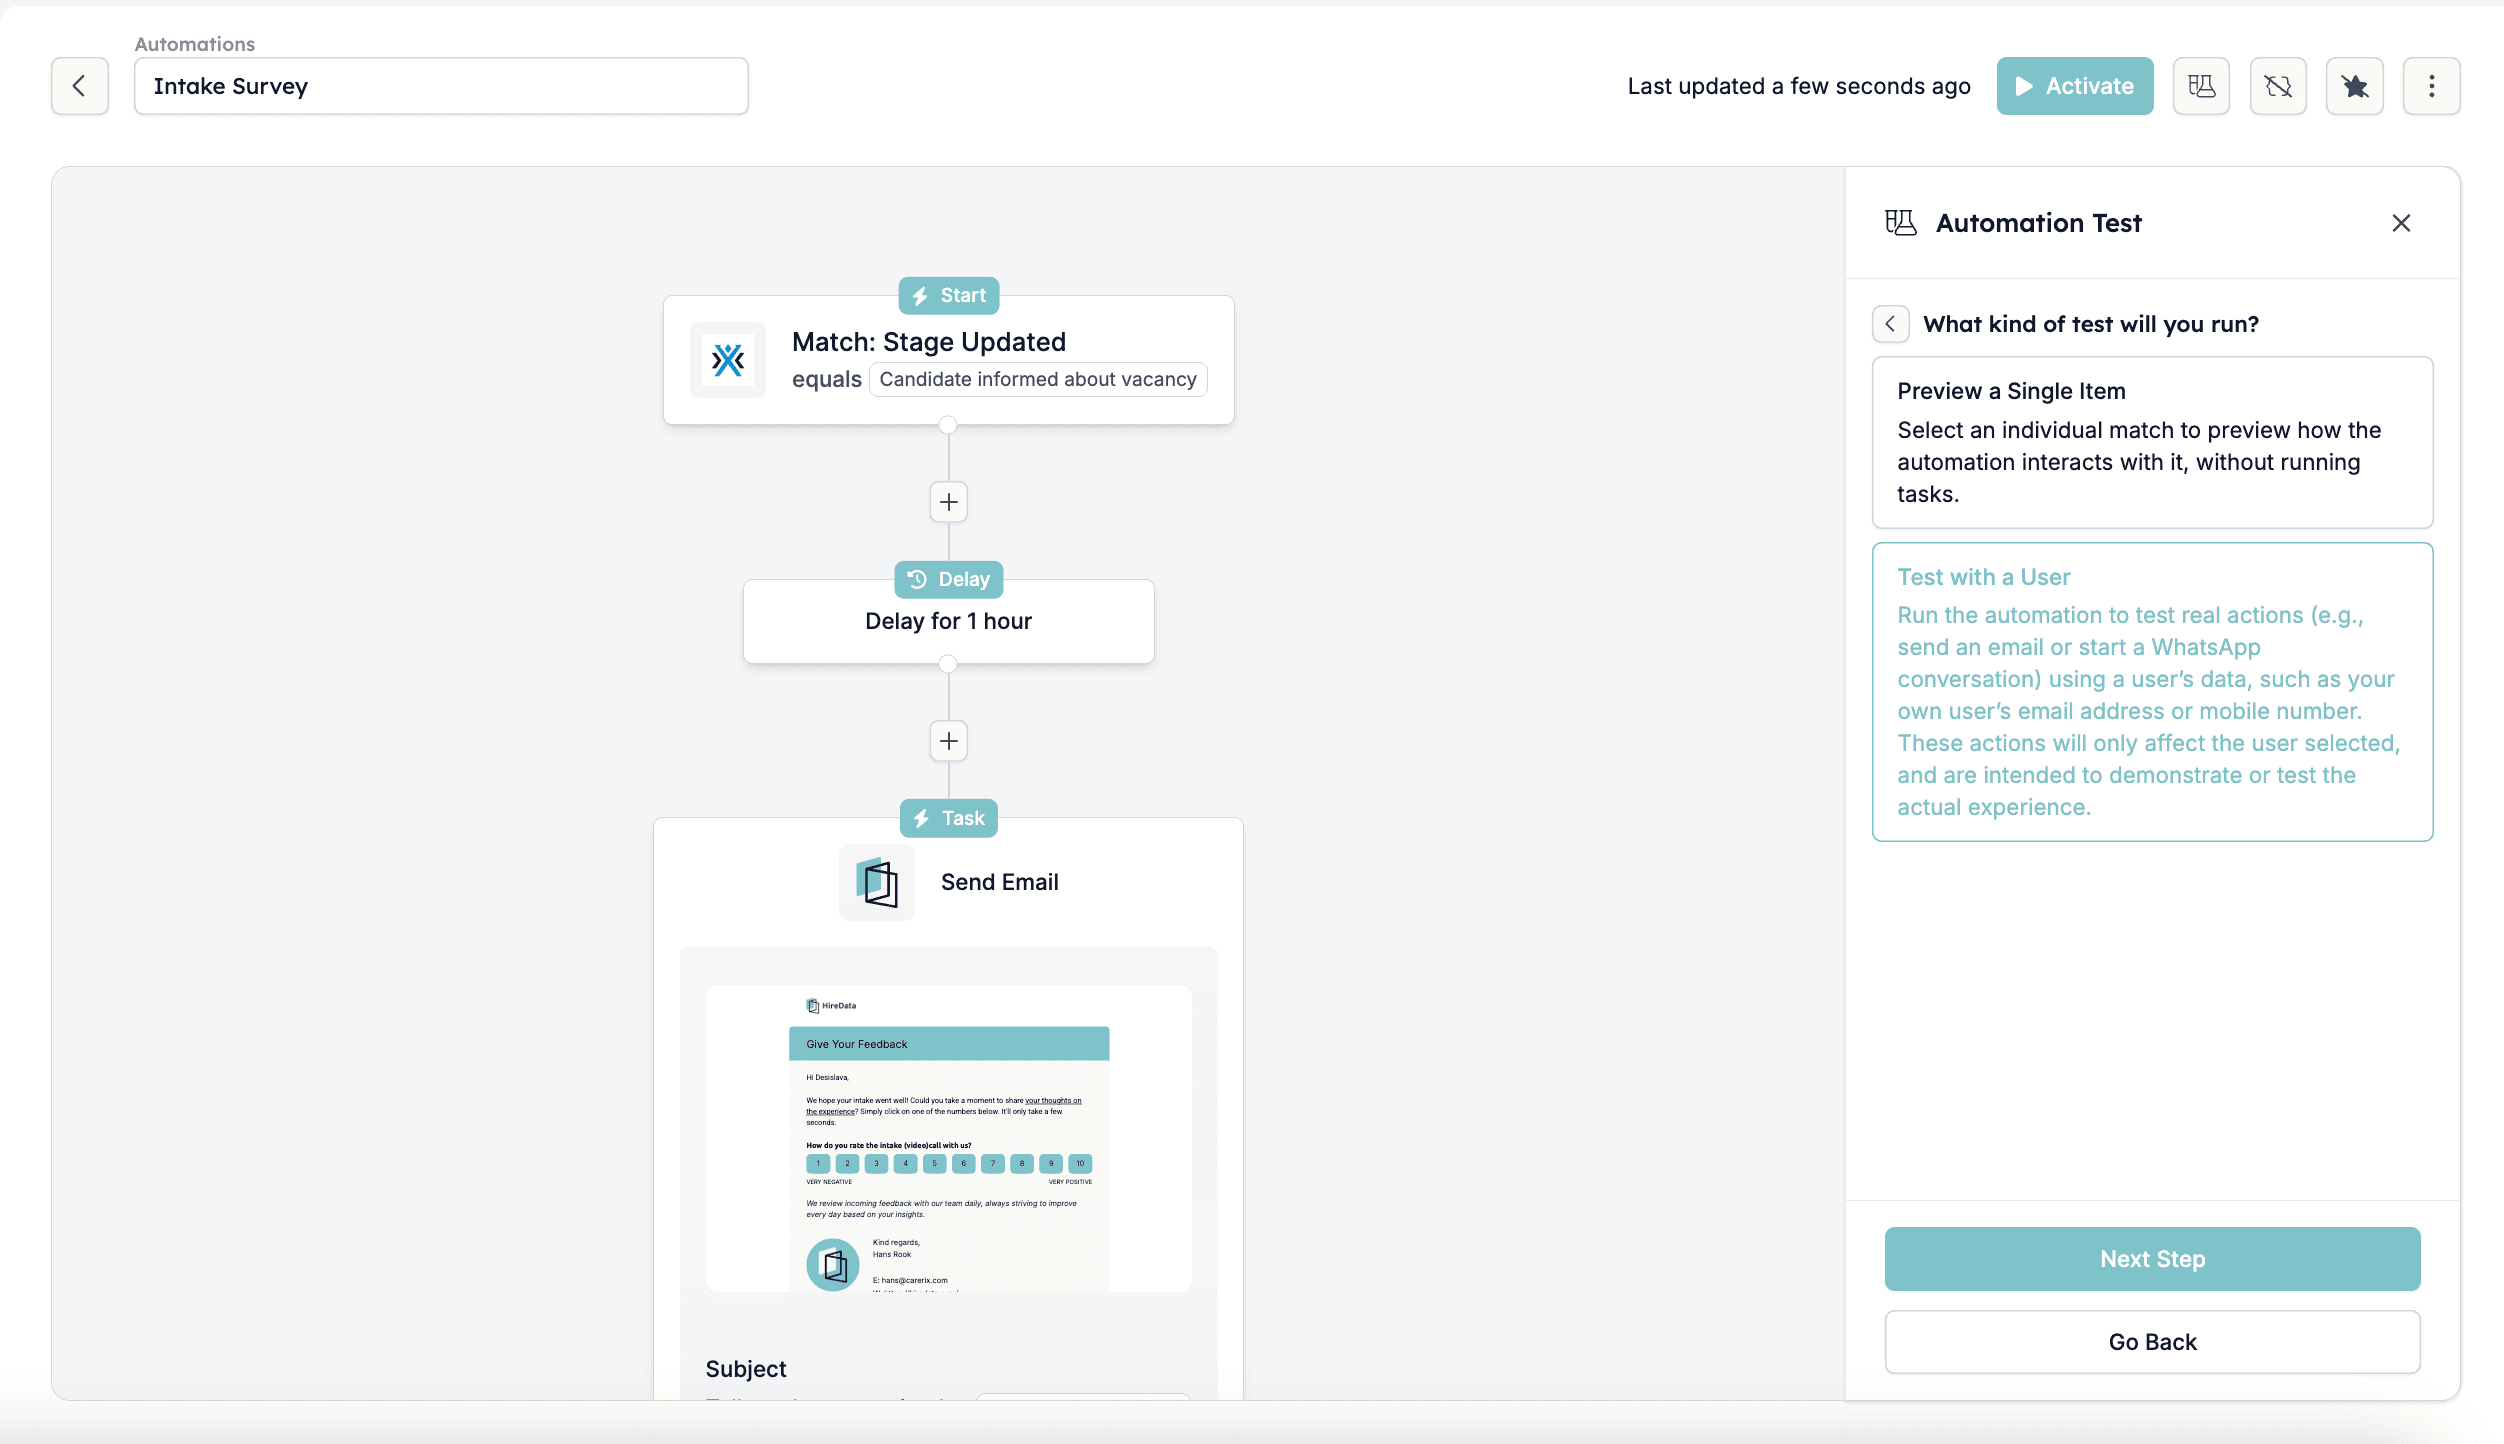Click the Automations breadcrumb label

click(x=195, y=44)
